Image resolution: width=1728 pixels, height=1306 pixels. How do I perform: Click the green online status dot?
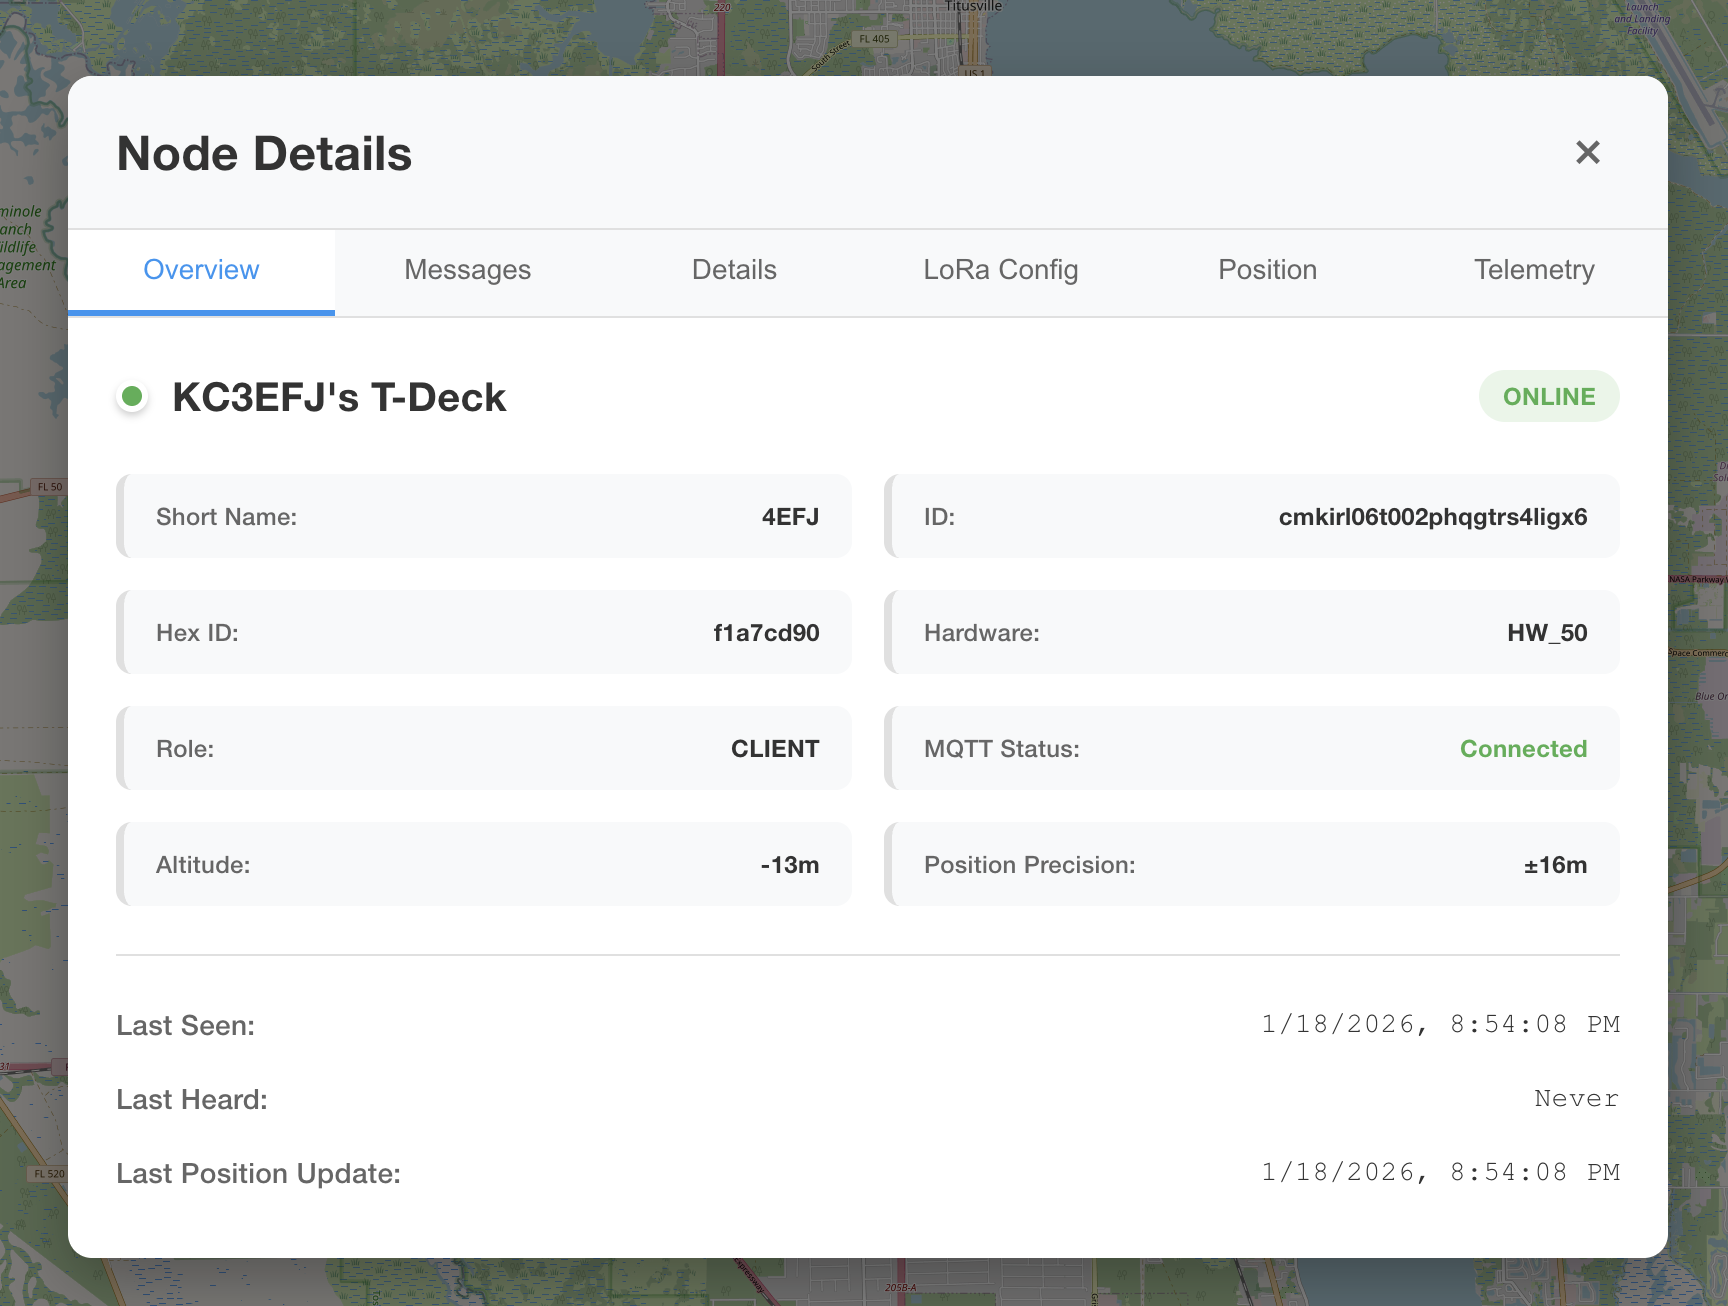click(x=132, y=397)
